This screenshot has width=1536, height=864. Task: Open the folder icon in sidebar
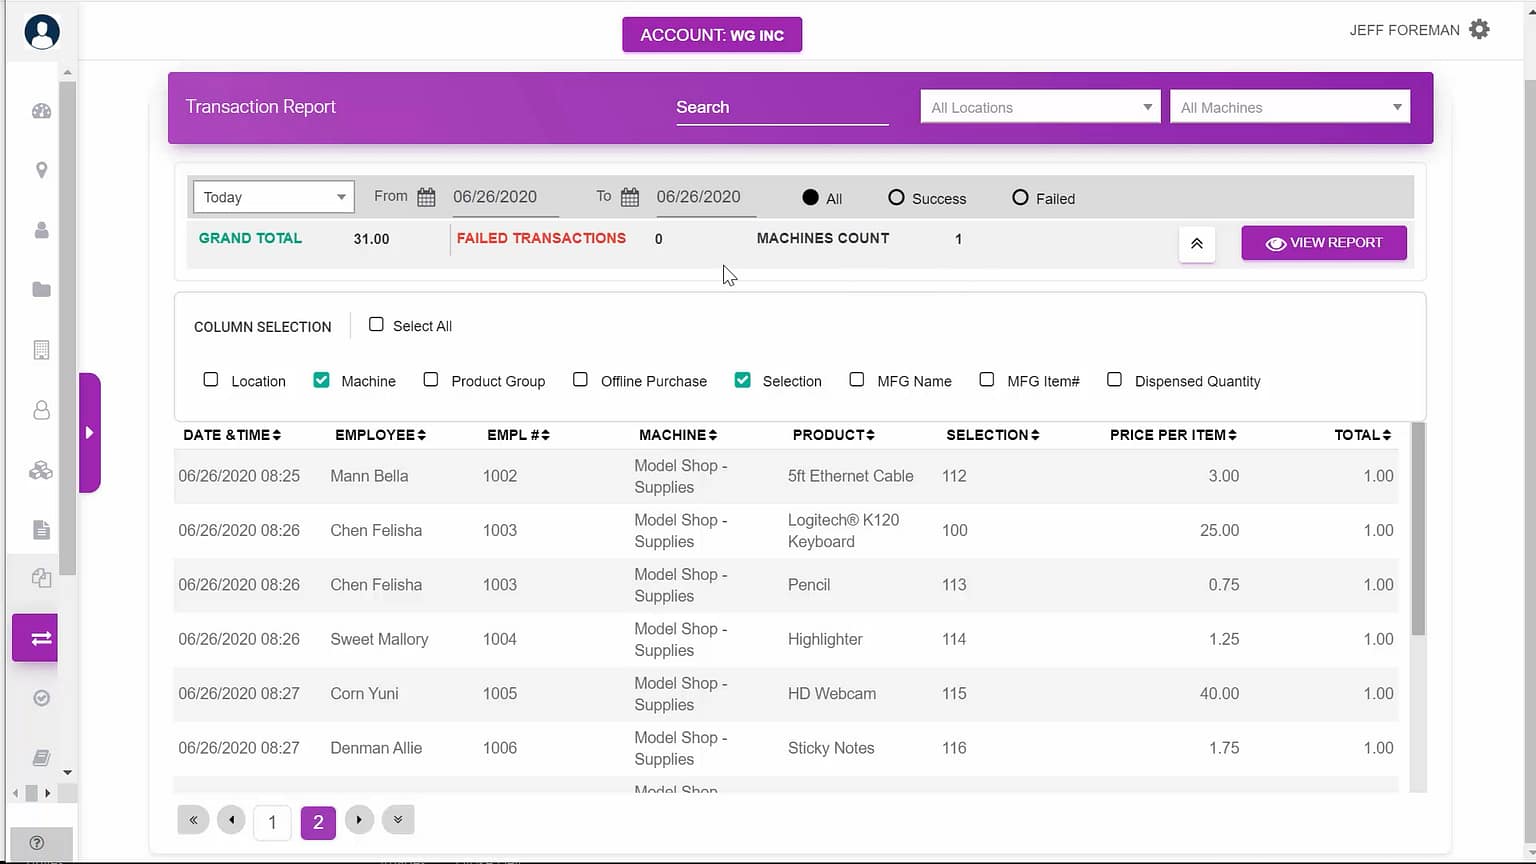41,290
